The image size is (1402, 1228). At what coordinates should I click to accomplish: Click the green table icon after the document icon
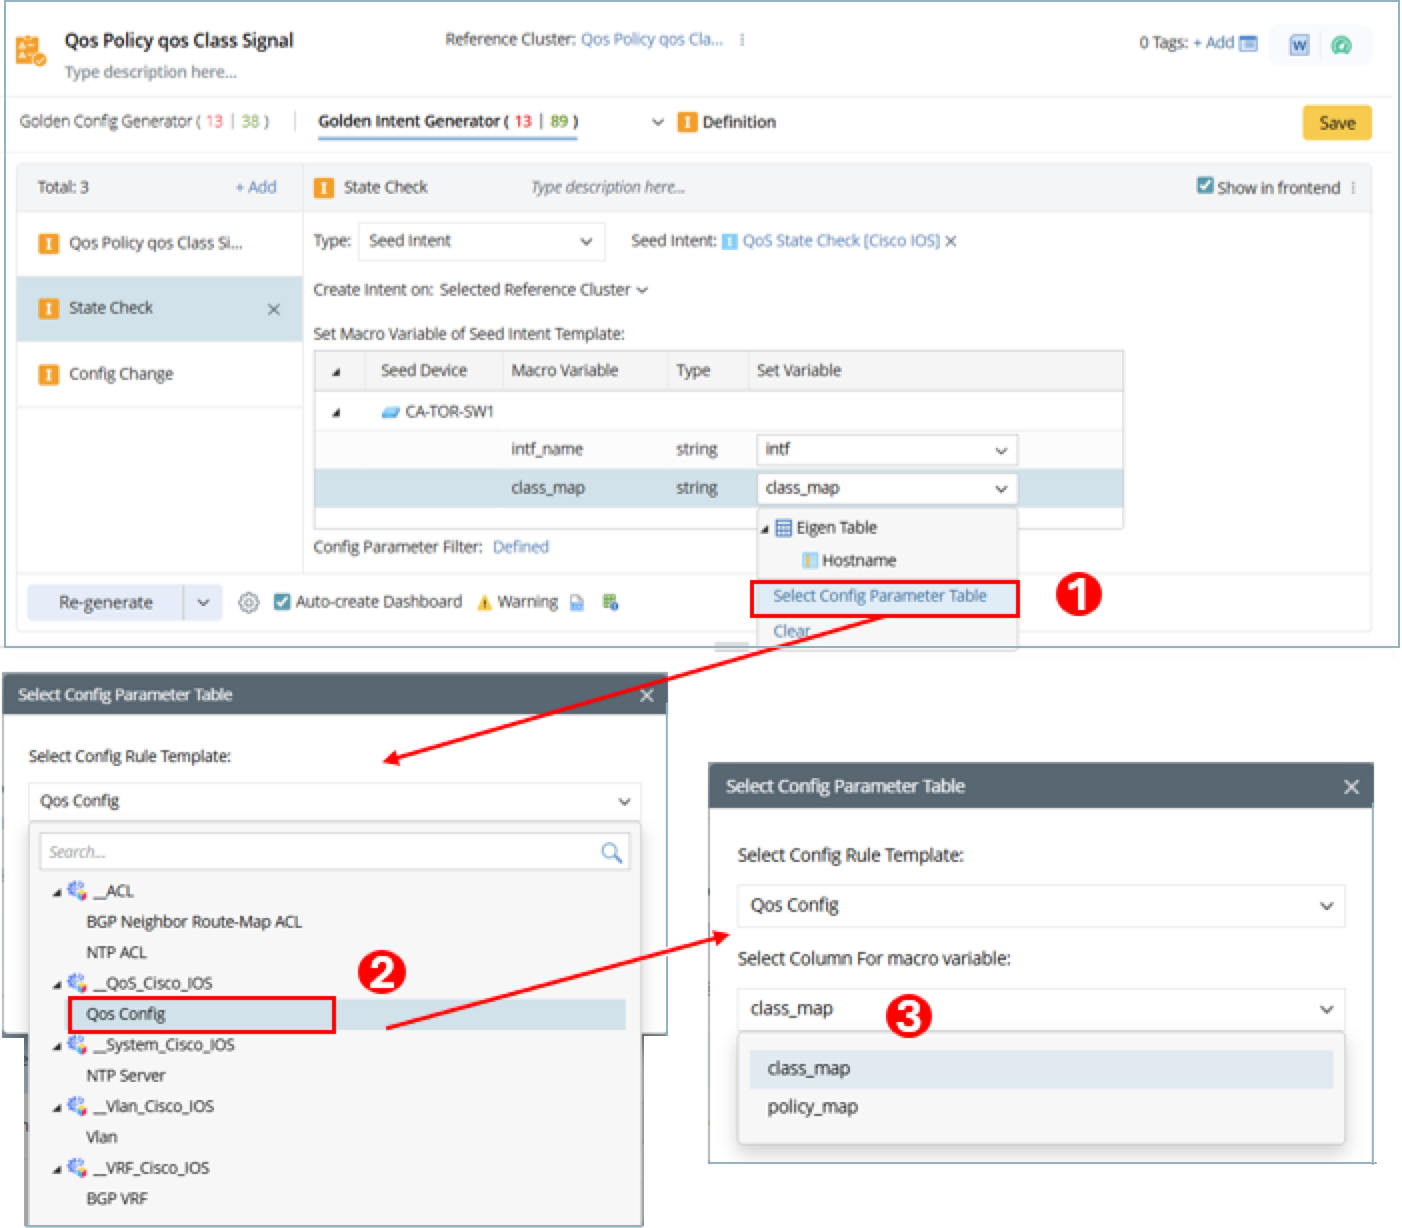[x=610, y=602]
